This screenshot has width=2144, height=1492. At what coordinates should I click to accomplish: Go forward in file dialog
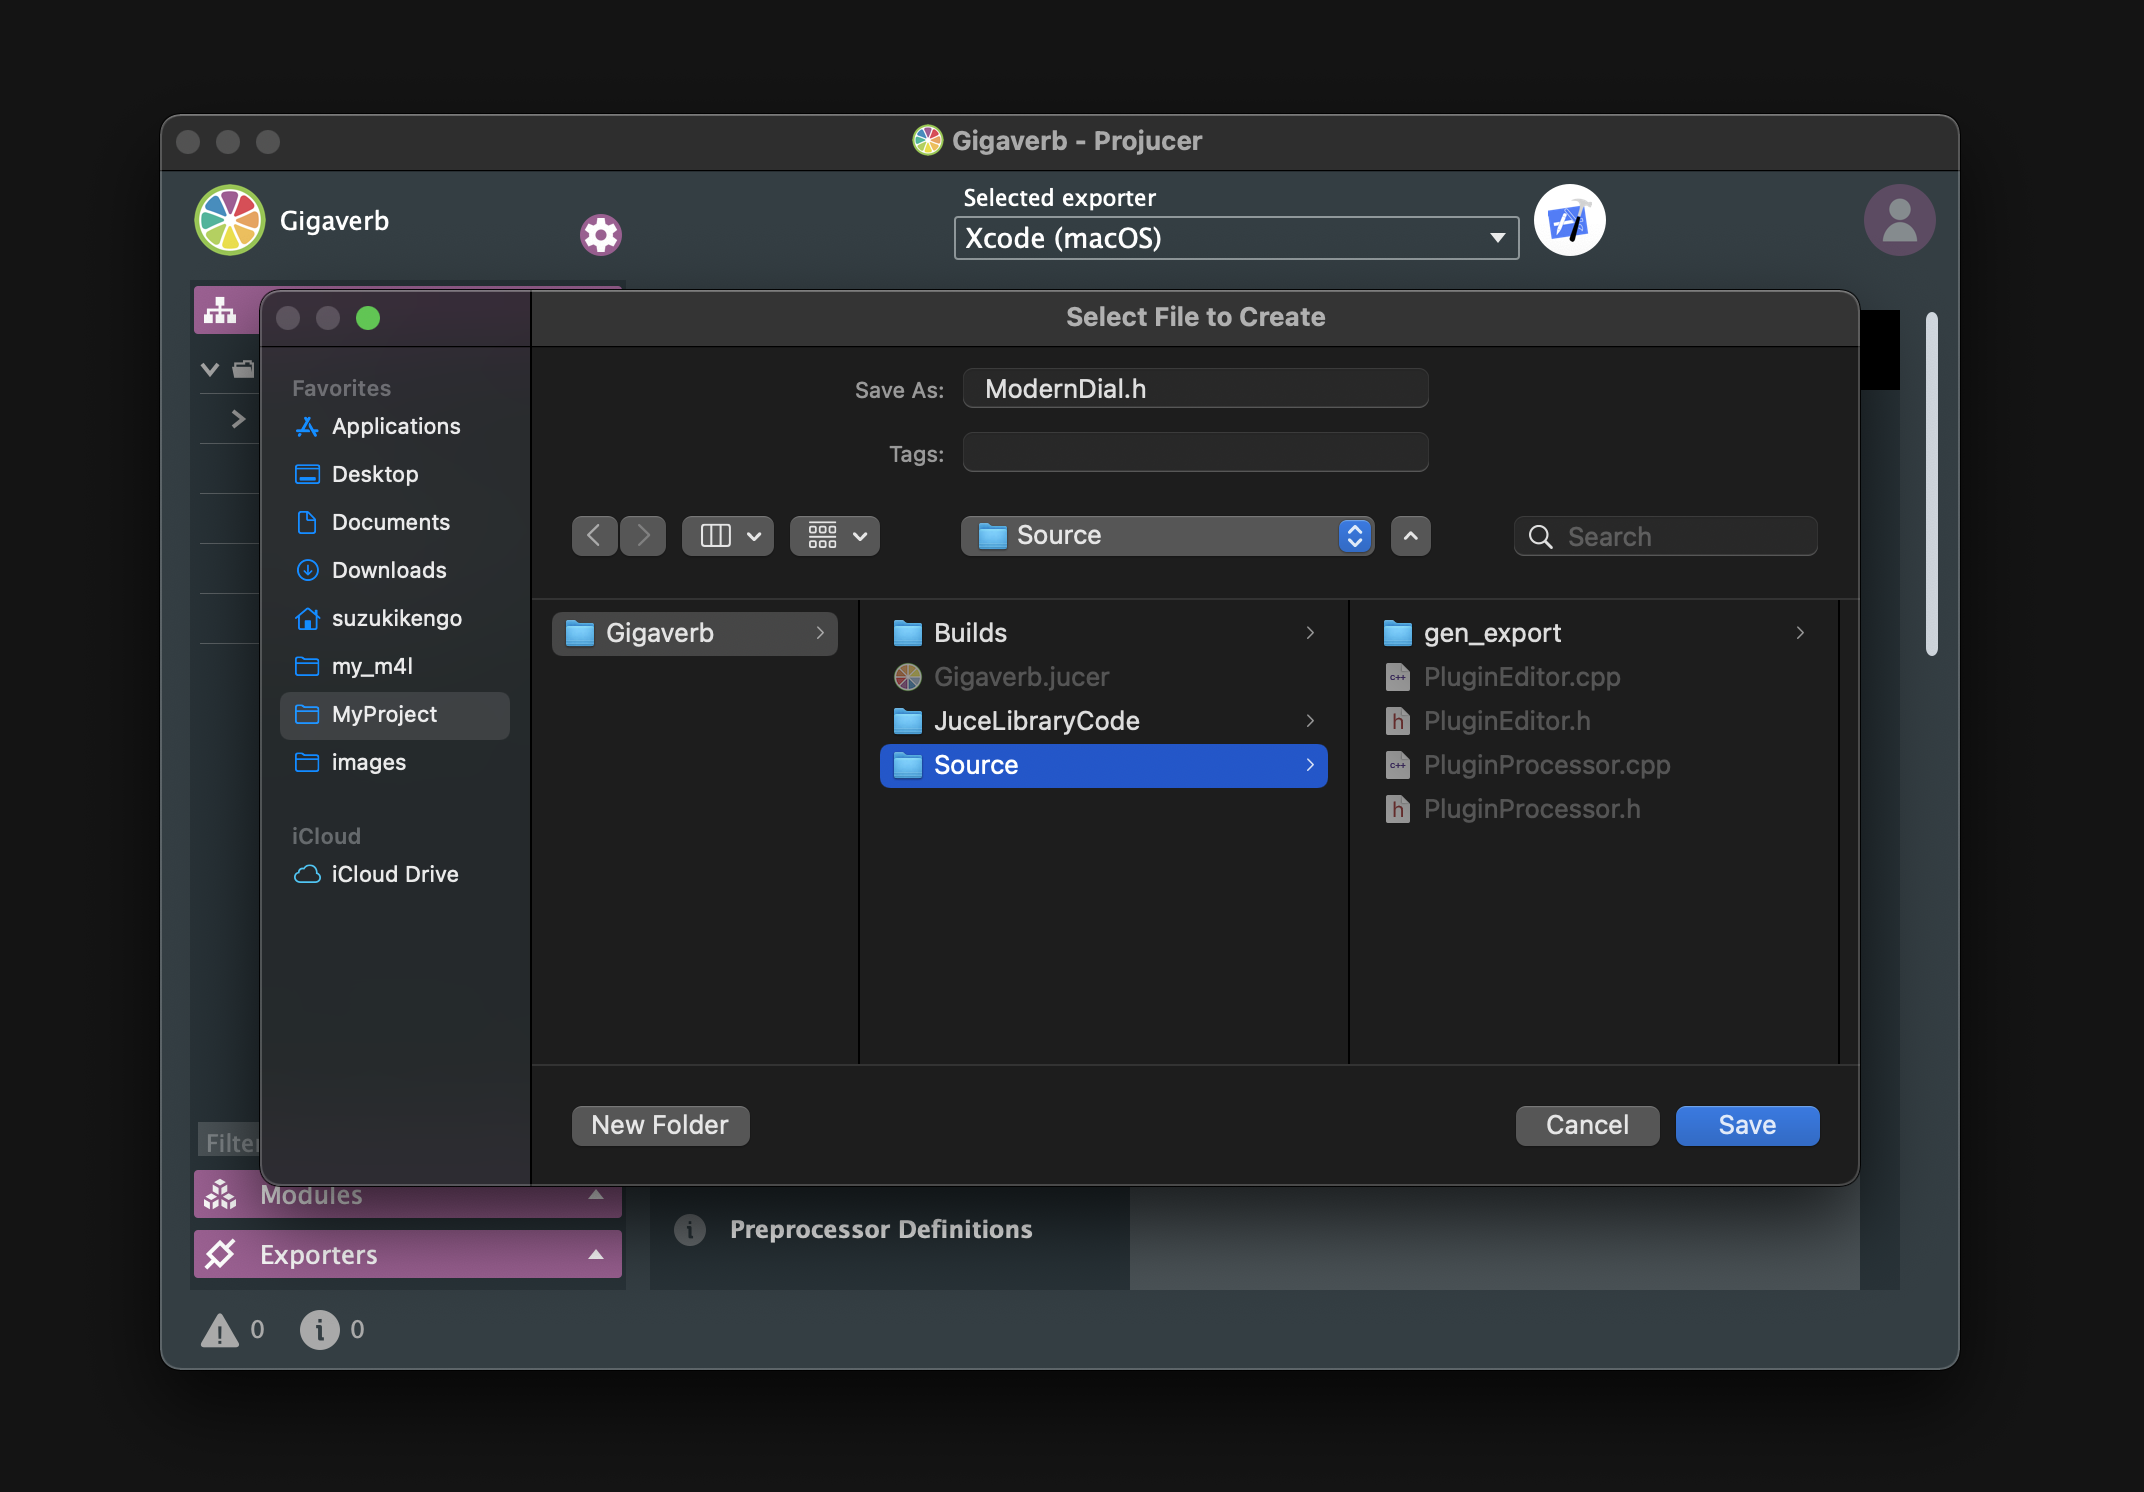point(643,536)
